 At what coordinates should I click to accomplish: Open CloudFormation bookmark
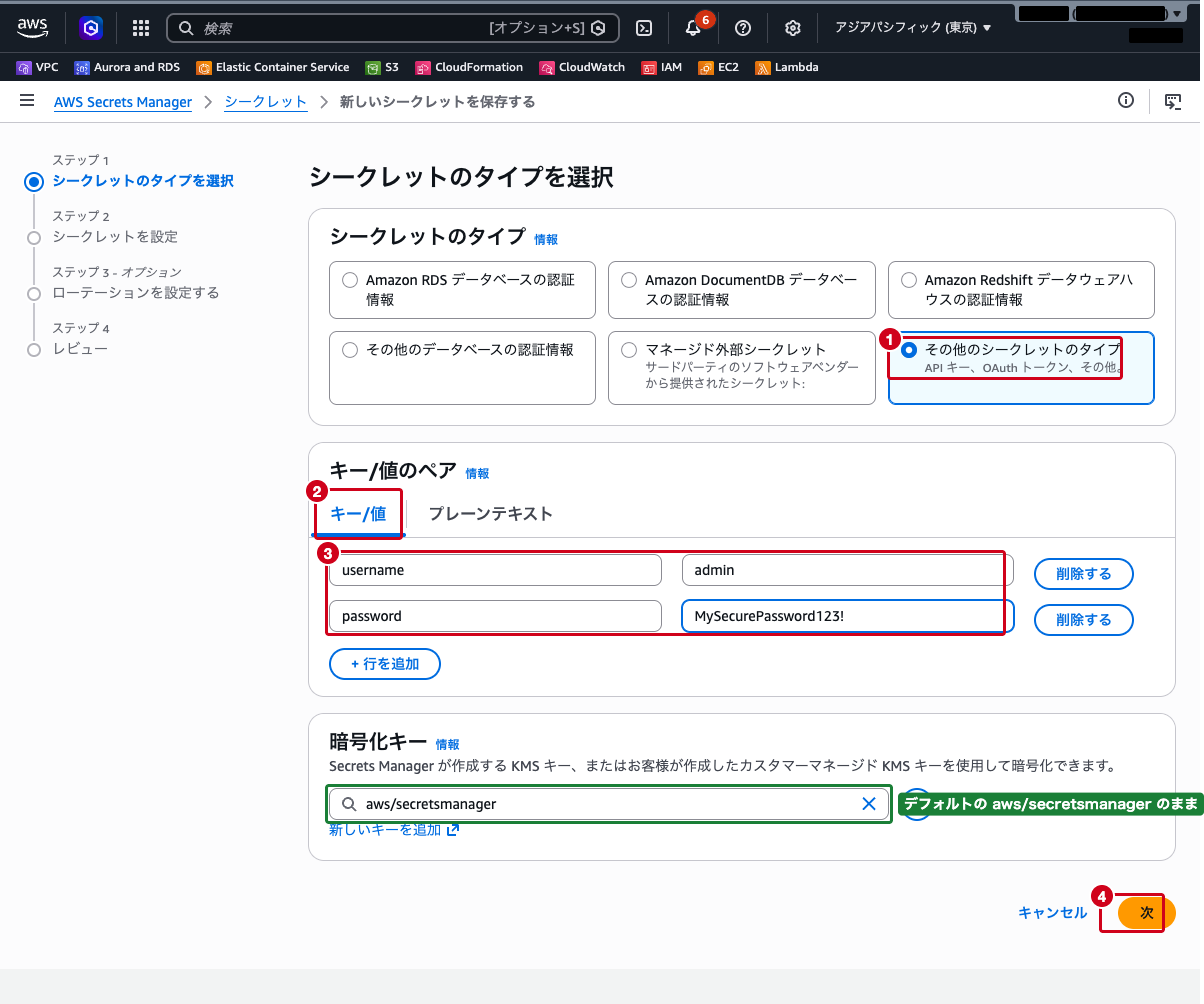[x=469, y=67]
